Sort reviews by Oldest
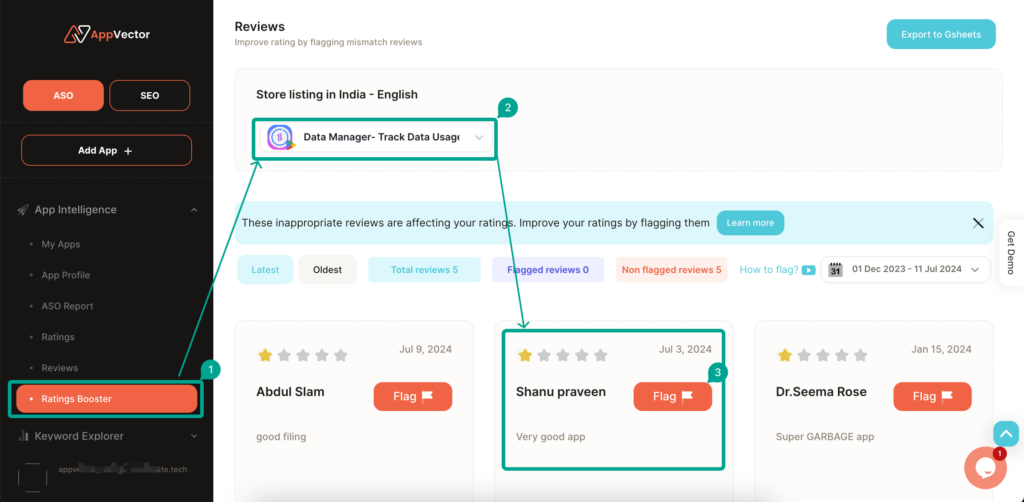The height and width of the screenshot is (502, 1024). coord(327,270)
